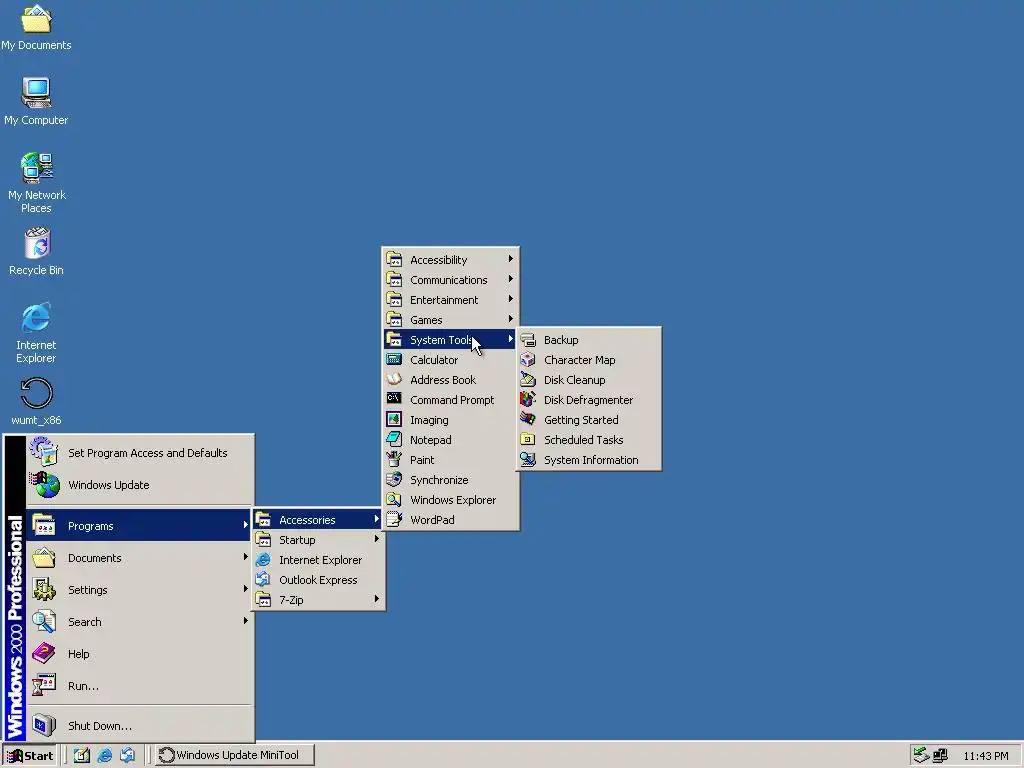Select the Recycle Bin desktop icon

(x=37, y=251)
